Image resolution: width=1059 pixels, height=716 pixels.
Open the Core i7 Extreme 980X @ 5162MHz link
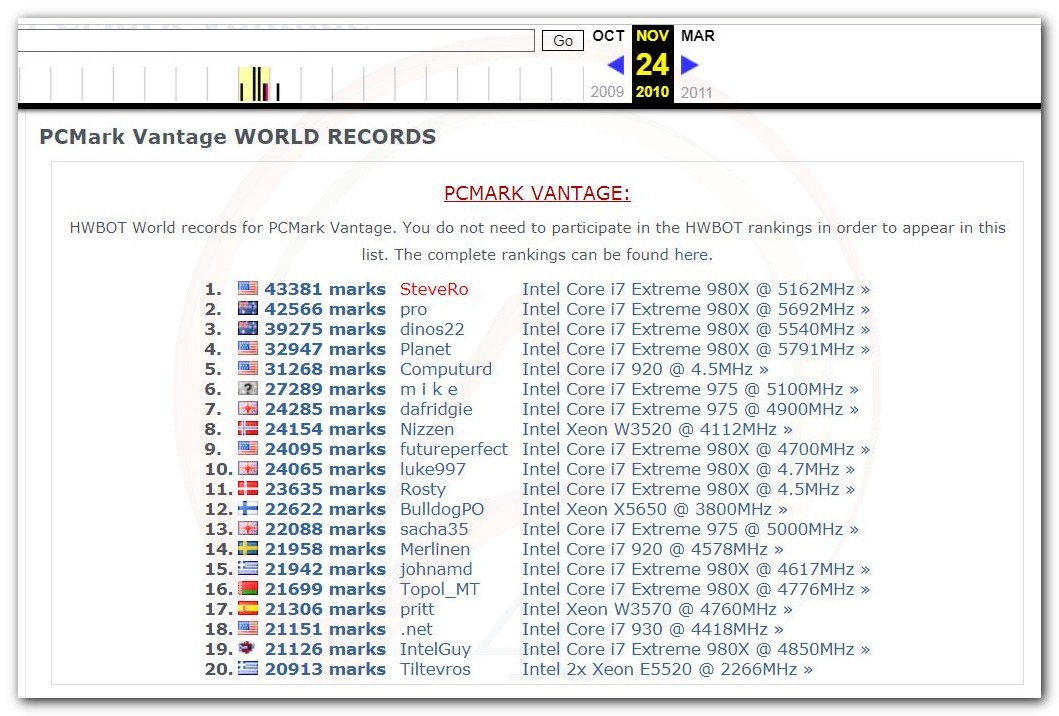[x=696, y=289]
